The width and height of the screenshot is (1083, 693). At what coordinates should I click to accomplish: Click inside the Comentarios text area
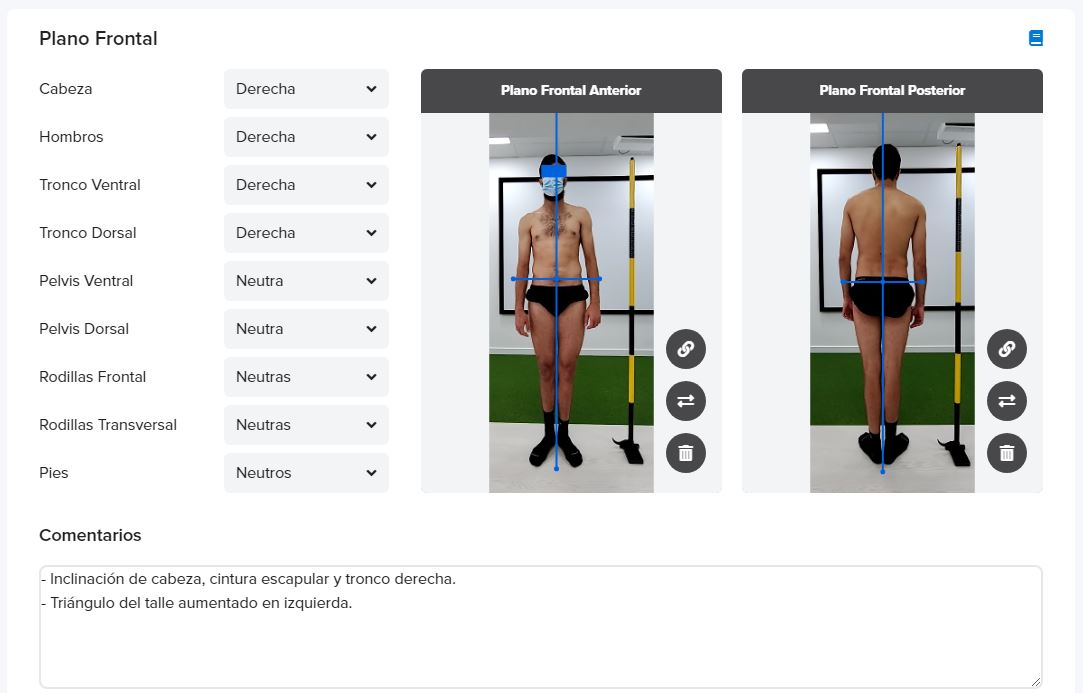coord(541,627)
